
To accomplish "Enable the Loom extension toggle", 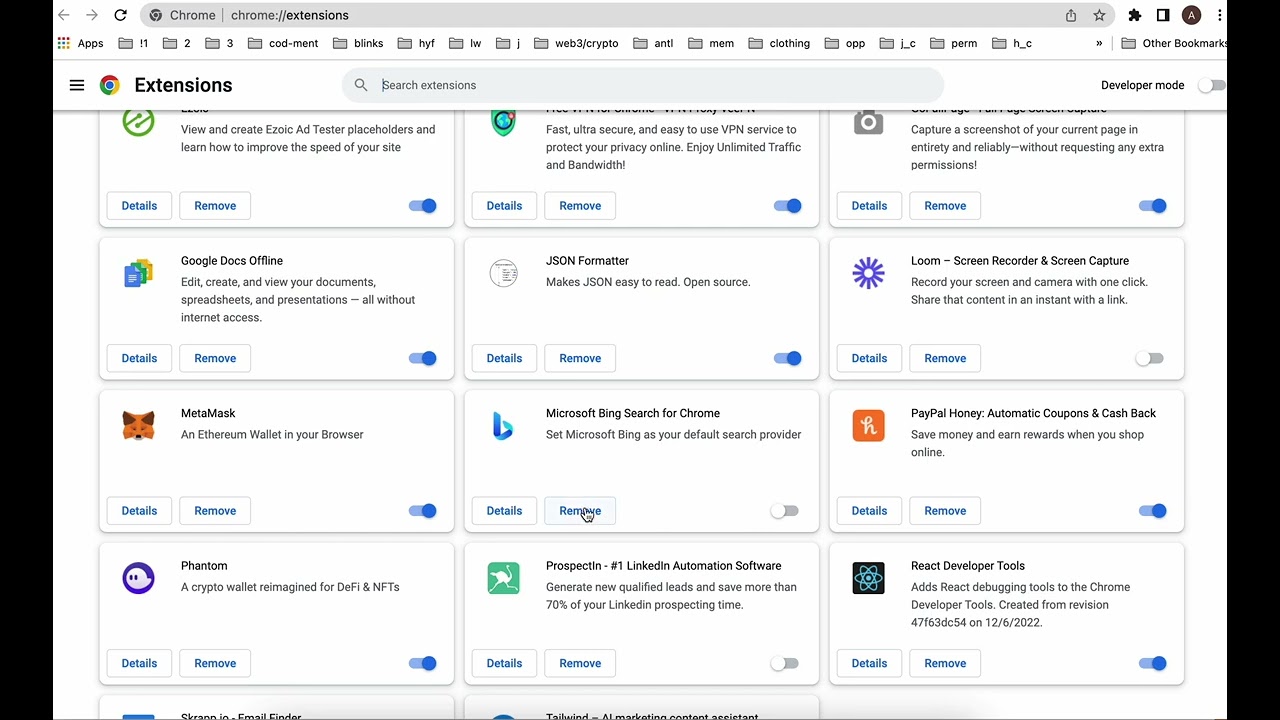I will click(x=1150, y=358).
